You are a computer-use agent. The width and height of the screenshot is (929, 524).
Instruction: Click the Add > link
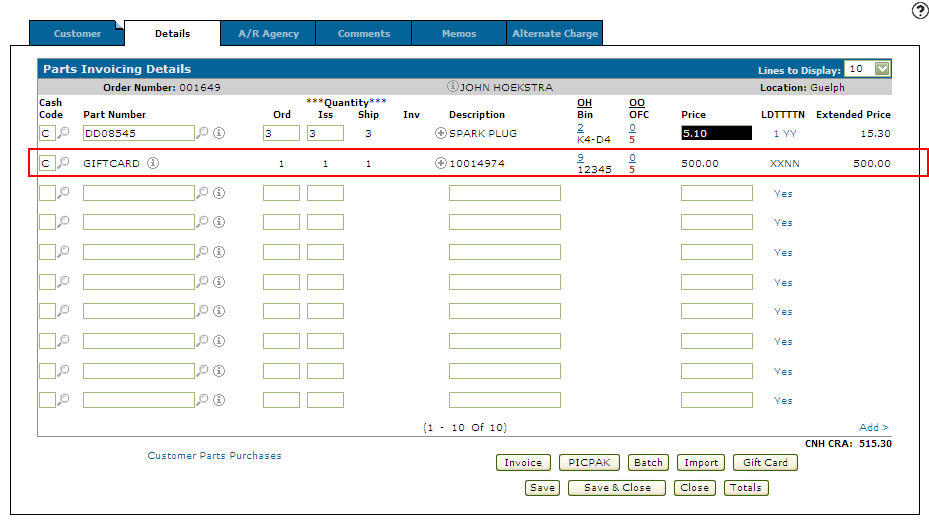click(874, 427)
